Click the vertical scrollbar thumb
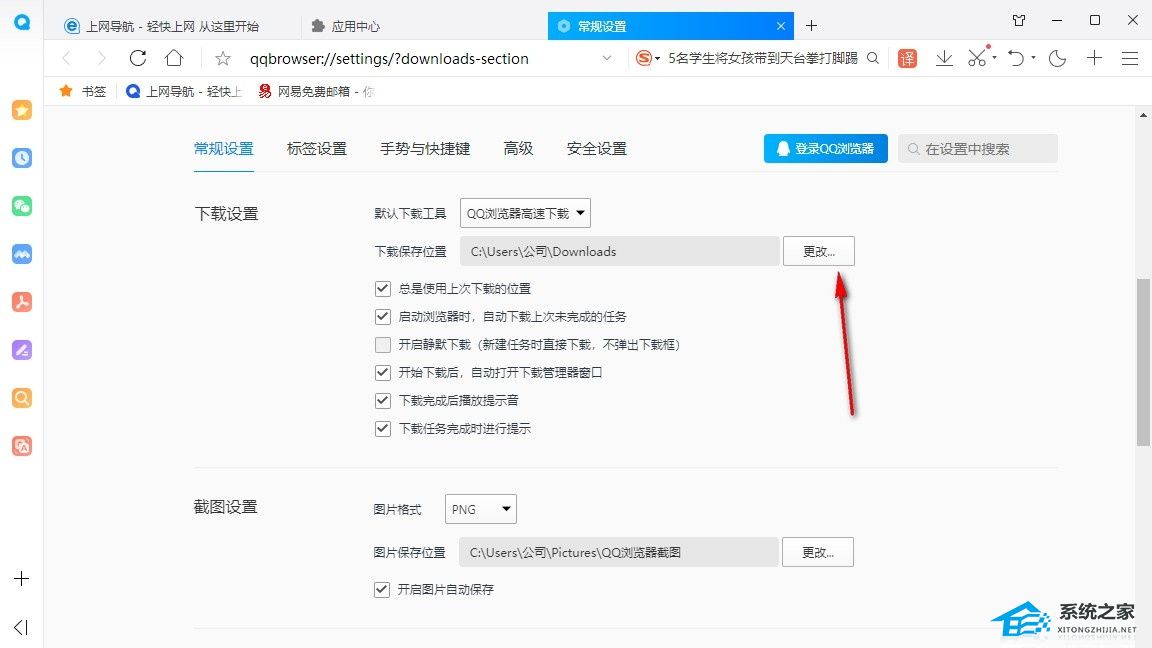 coord(1143,362)
